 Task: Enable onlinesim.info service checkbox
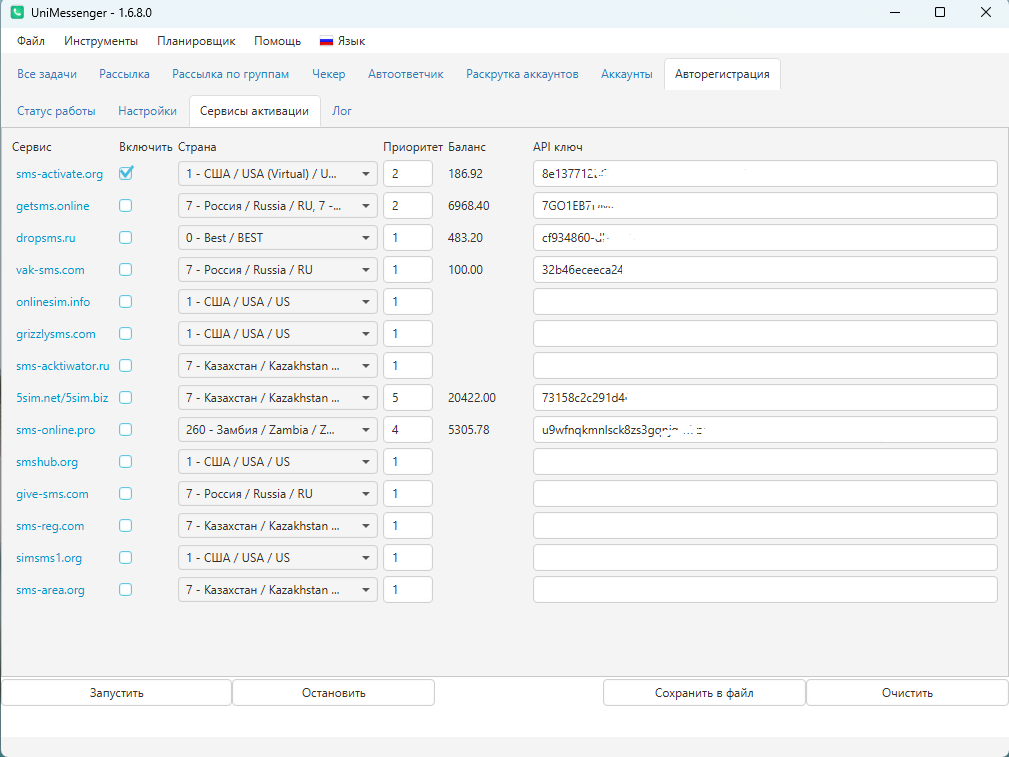pyautogui.click(x=125, y=301)
